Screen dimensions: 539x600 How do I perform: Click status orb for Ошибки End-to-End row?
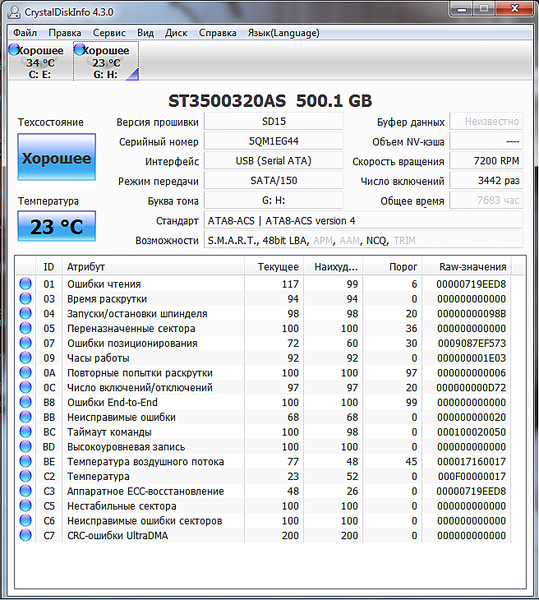click(26, 402)
